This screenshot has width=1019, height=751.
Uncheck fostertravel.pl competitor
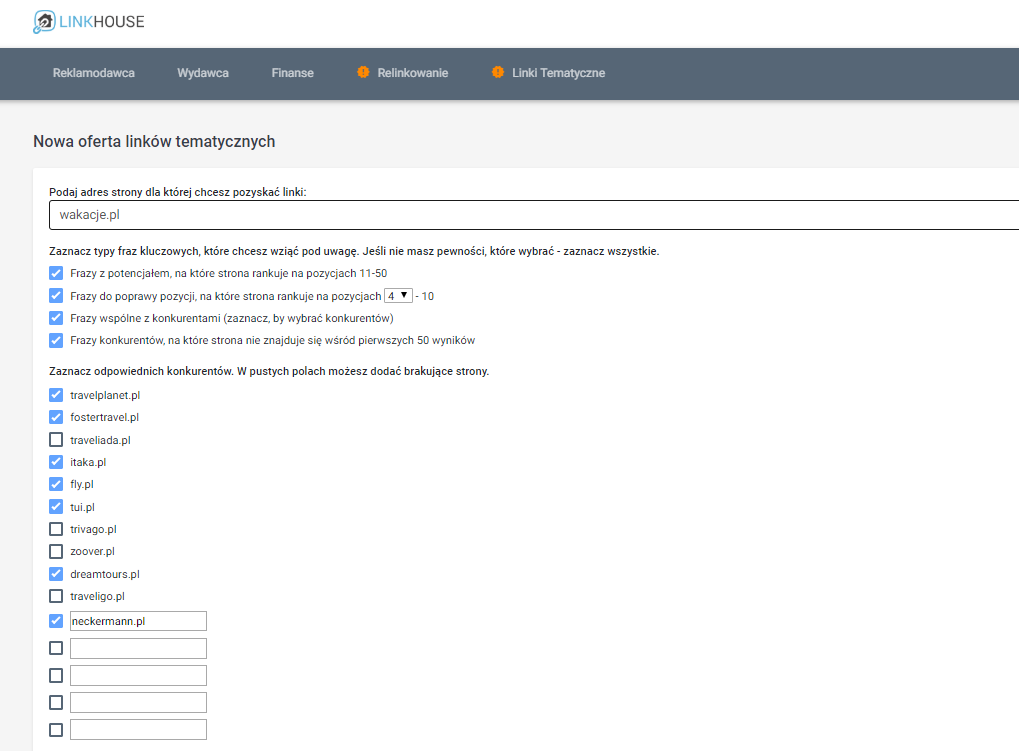click(56, 417)
